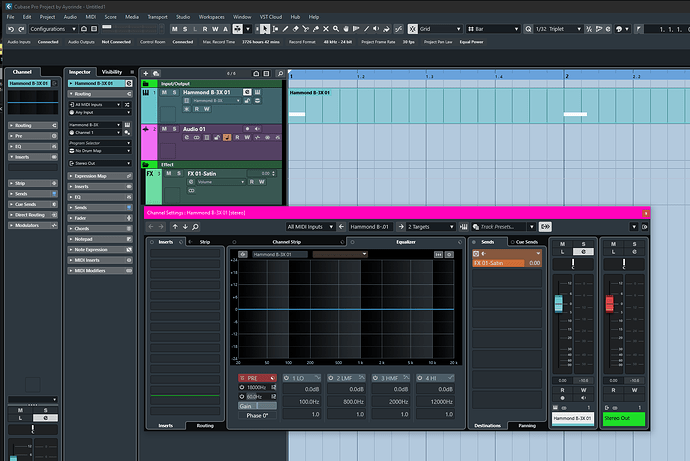Open the Grid snap type dropdown
The height and width of the screenshot is (461, 690).
point(440,29)
